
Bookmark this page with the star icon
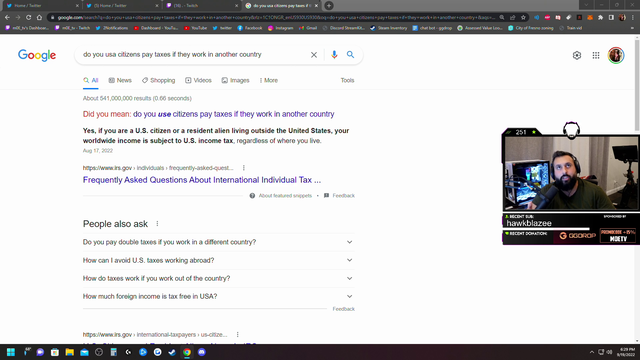(523, 18)
